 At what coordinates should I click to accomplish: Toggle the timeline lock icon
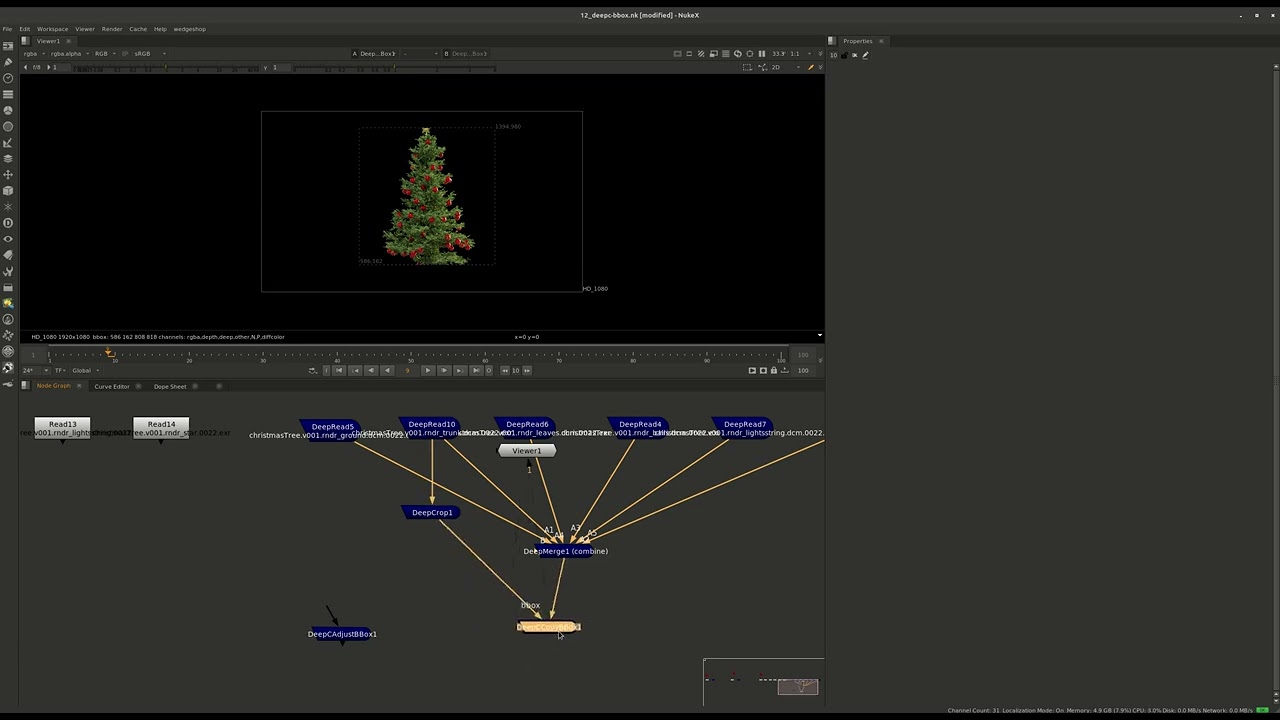[773, 370]
